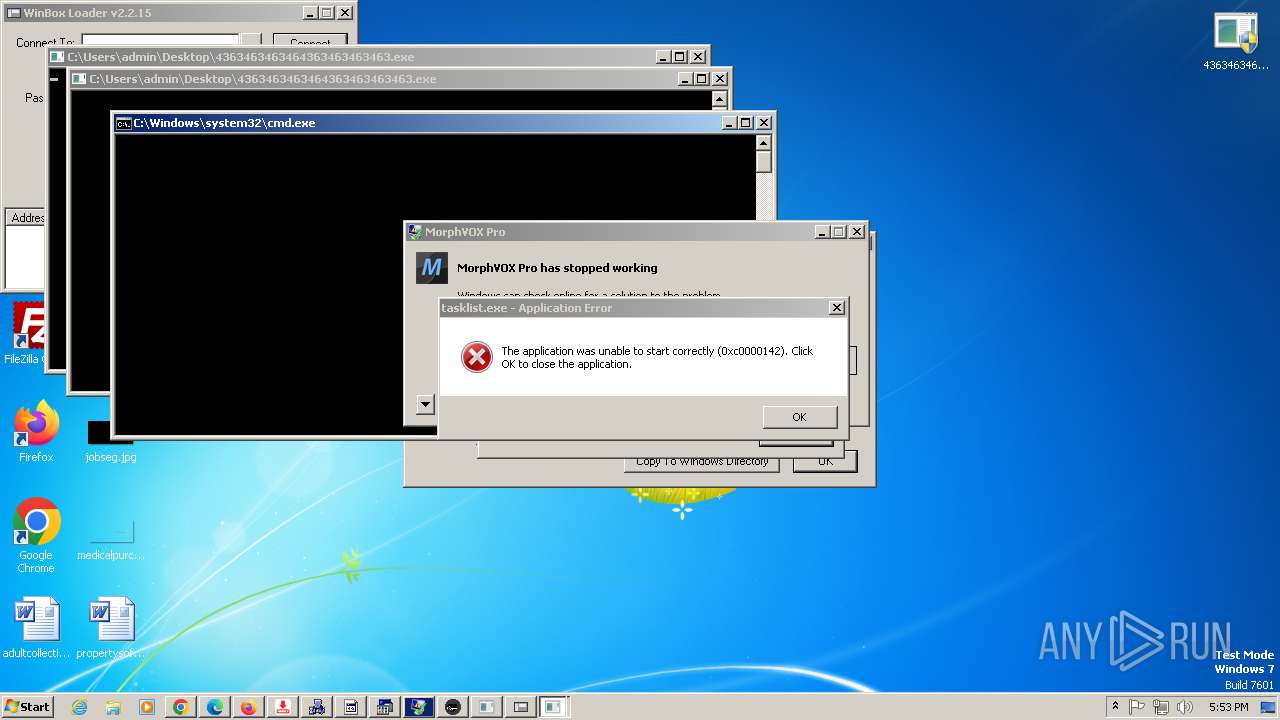Click the cmd.exe title bar icon
This screenshot has width=1280, height=720.
pyautogui.click(x=124, y=123)
